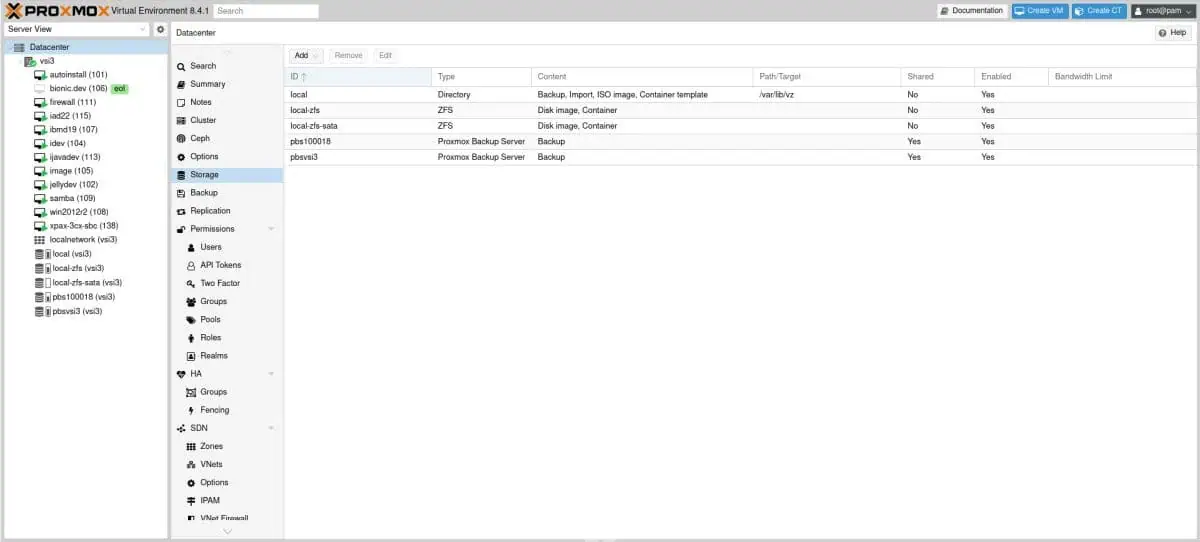Click the Ceph icon in the sidebar
The image size is (1200, 542).
(181, 139)
